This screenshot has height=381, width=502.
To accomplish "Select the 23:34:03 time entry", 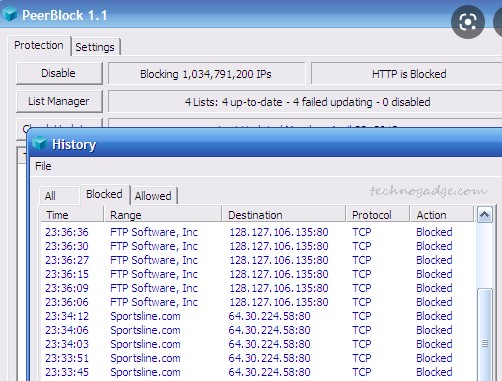I will tap(67, 344).
